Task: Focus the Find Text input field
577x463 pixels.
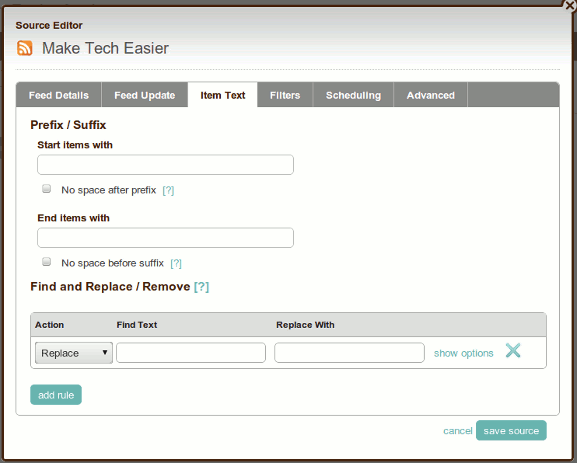Action: click(x=191, y=353)
